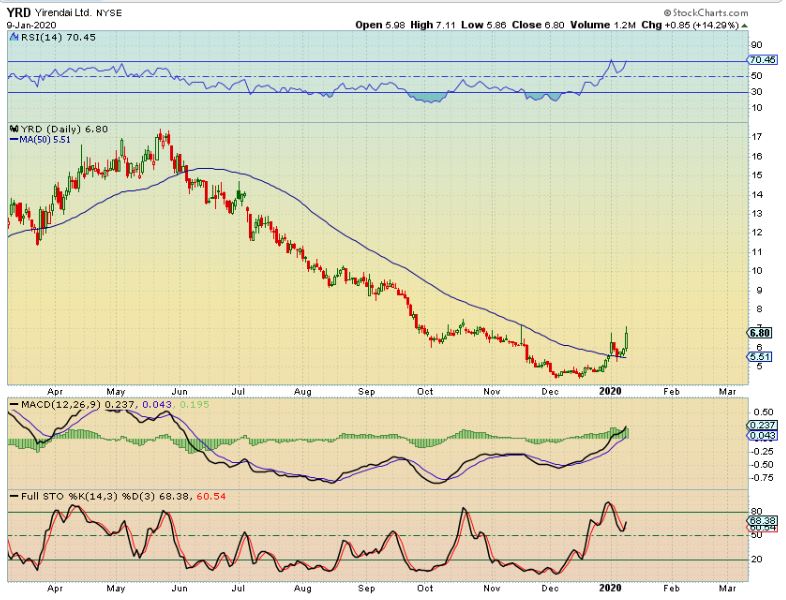Click the 5.51 moving-average tag on price axis
Screen dimensions: 786x600
click(760, 357)
